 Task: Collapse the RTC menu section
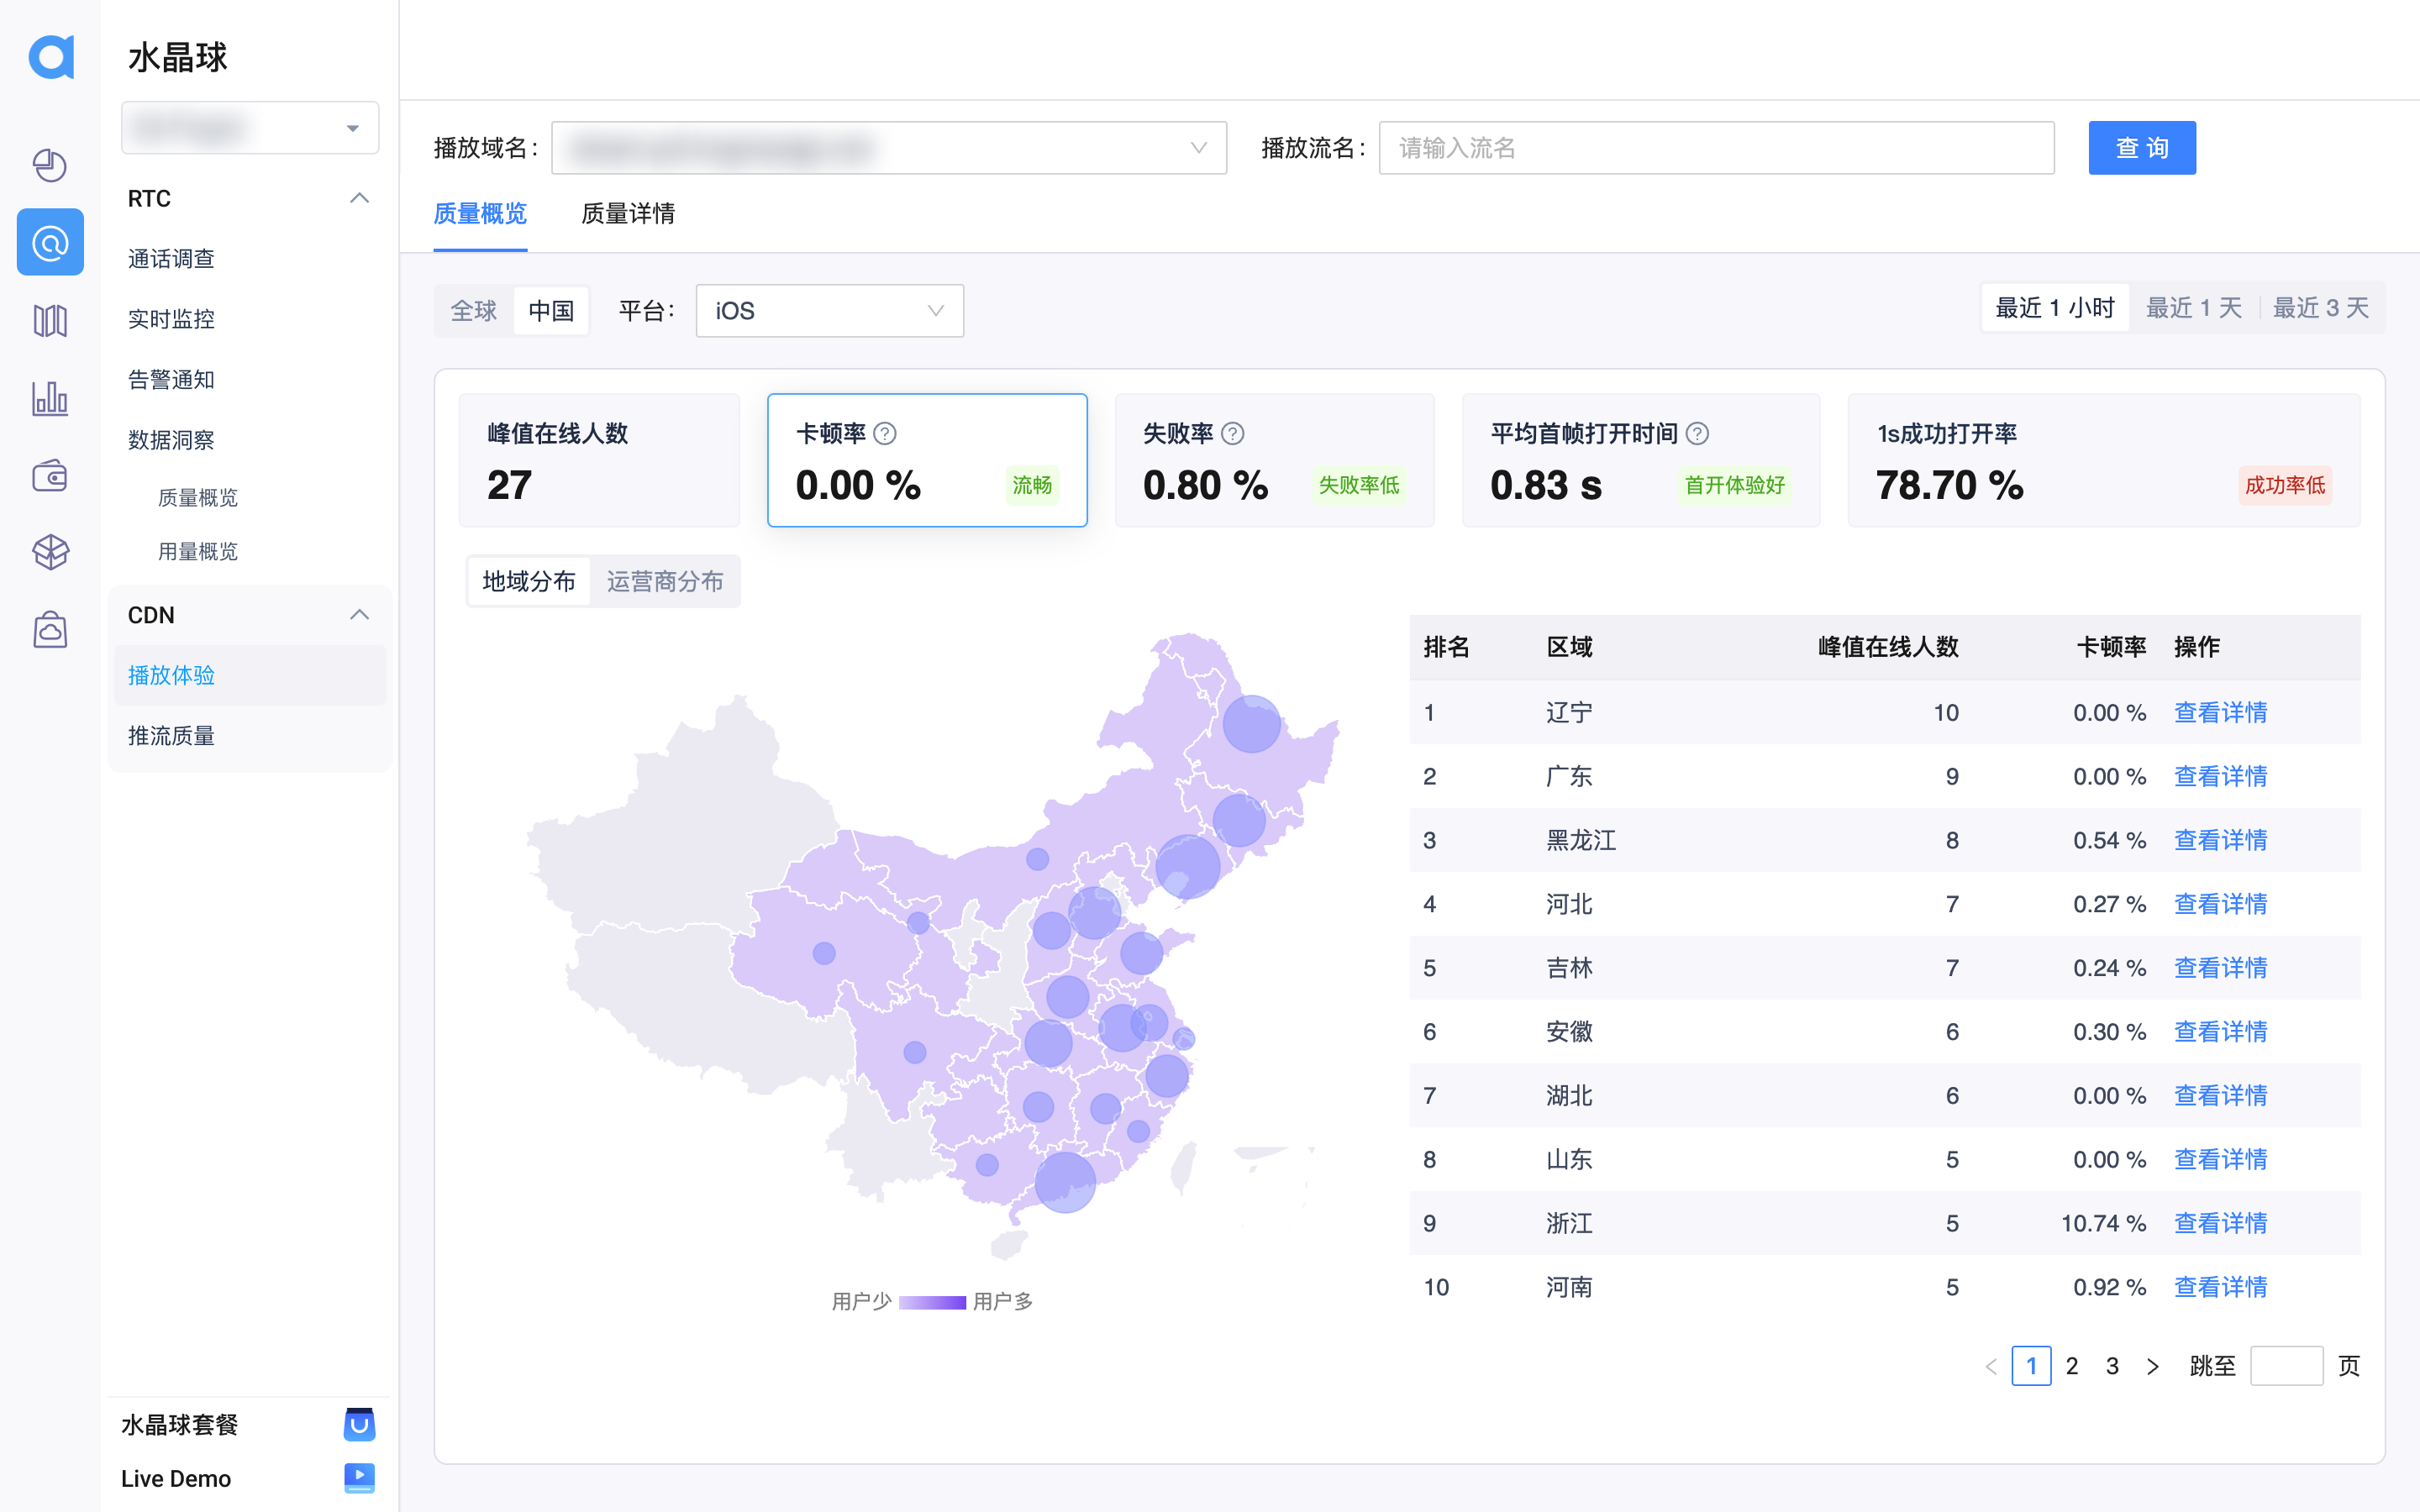pyautogui.click(x=359, y=198)
